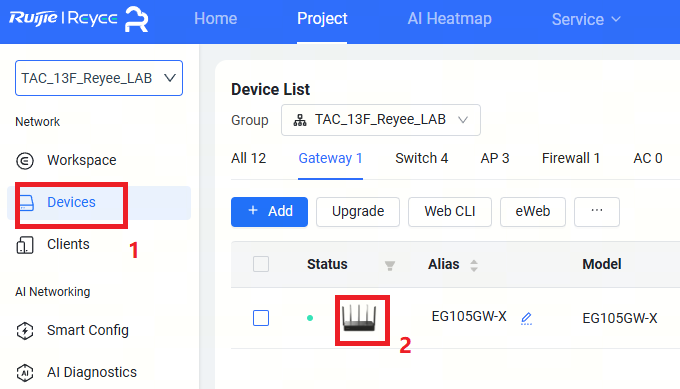Open the TAC_13F_Reyee_LAB project dropdown
680x389 pixels.
tap(99, 78)
